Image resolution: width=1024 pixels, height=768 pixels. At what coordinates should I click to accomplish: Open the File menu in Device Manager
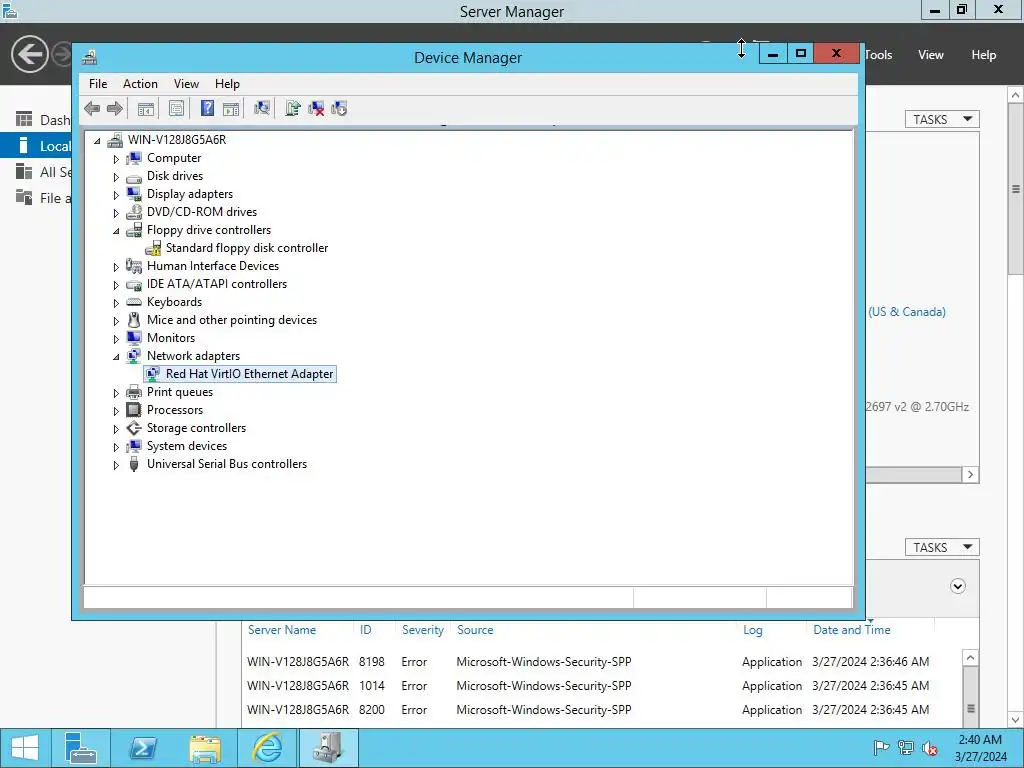coord(98,84)
